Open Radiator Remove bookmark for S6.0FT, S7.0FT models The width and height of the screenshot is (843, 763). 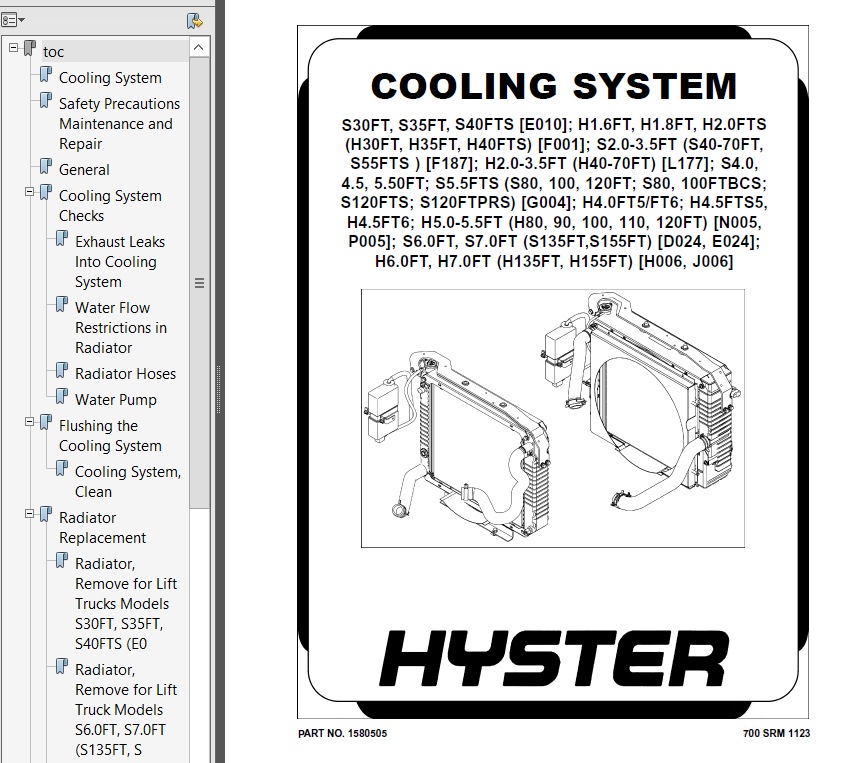coord(126,710)
